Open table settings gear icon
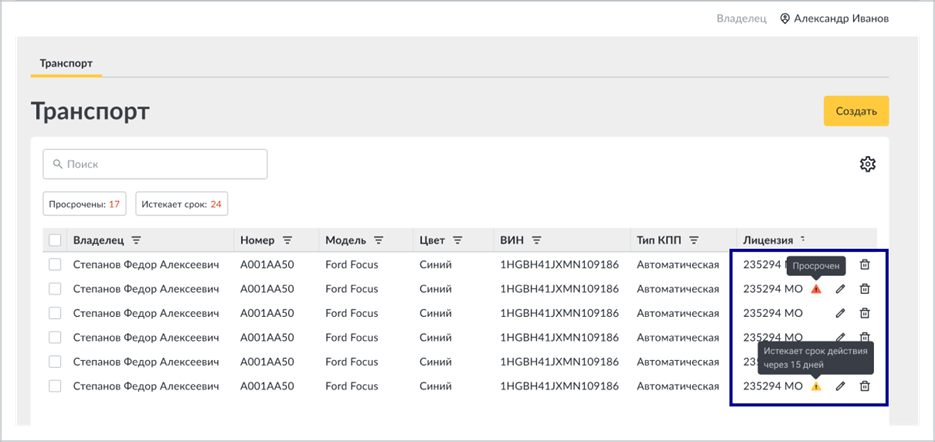 pos(867,164)
